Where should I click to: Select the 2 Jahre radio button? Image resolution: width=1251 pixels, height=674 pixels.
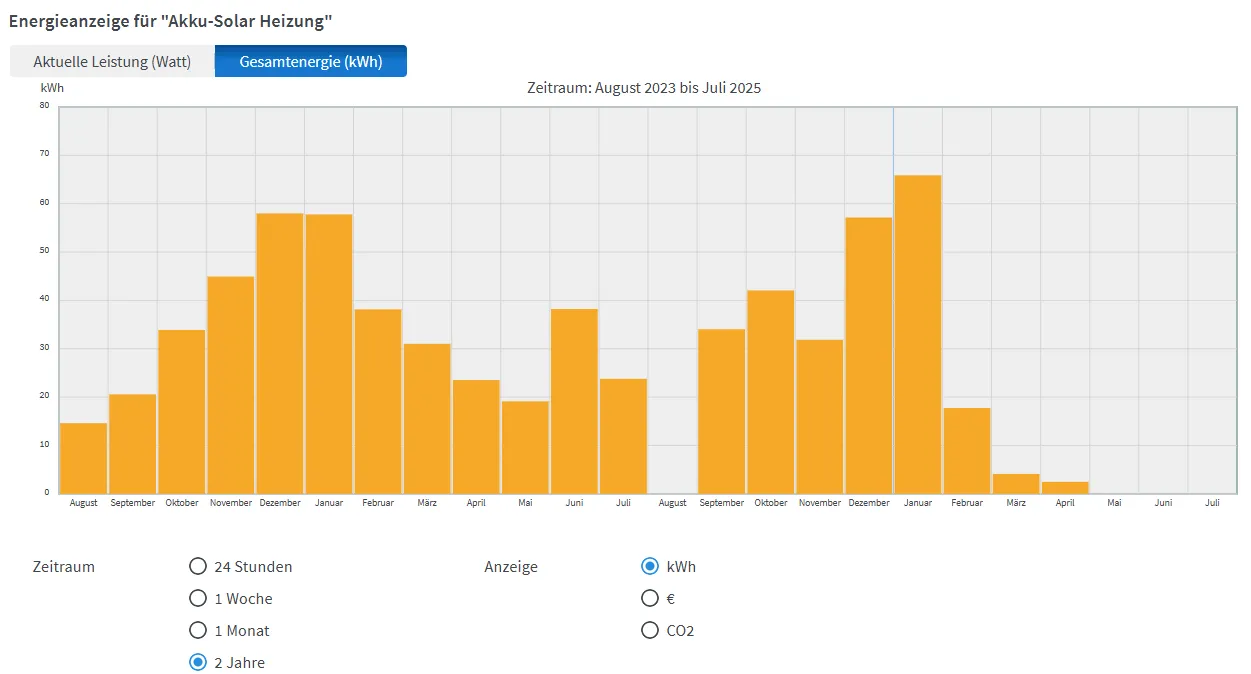198,663
